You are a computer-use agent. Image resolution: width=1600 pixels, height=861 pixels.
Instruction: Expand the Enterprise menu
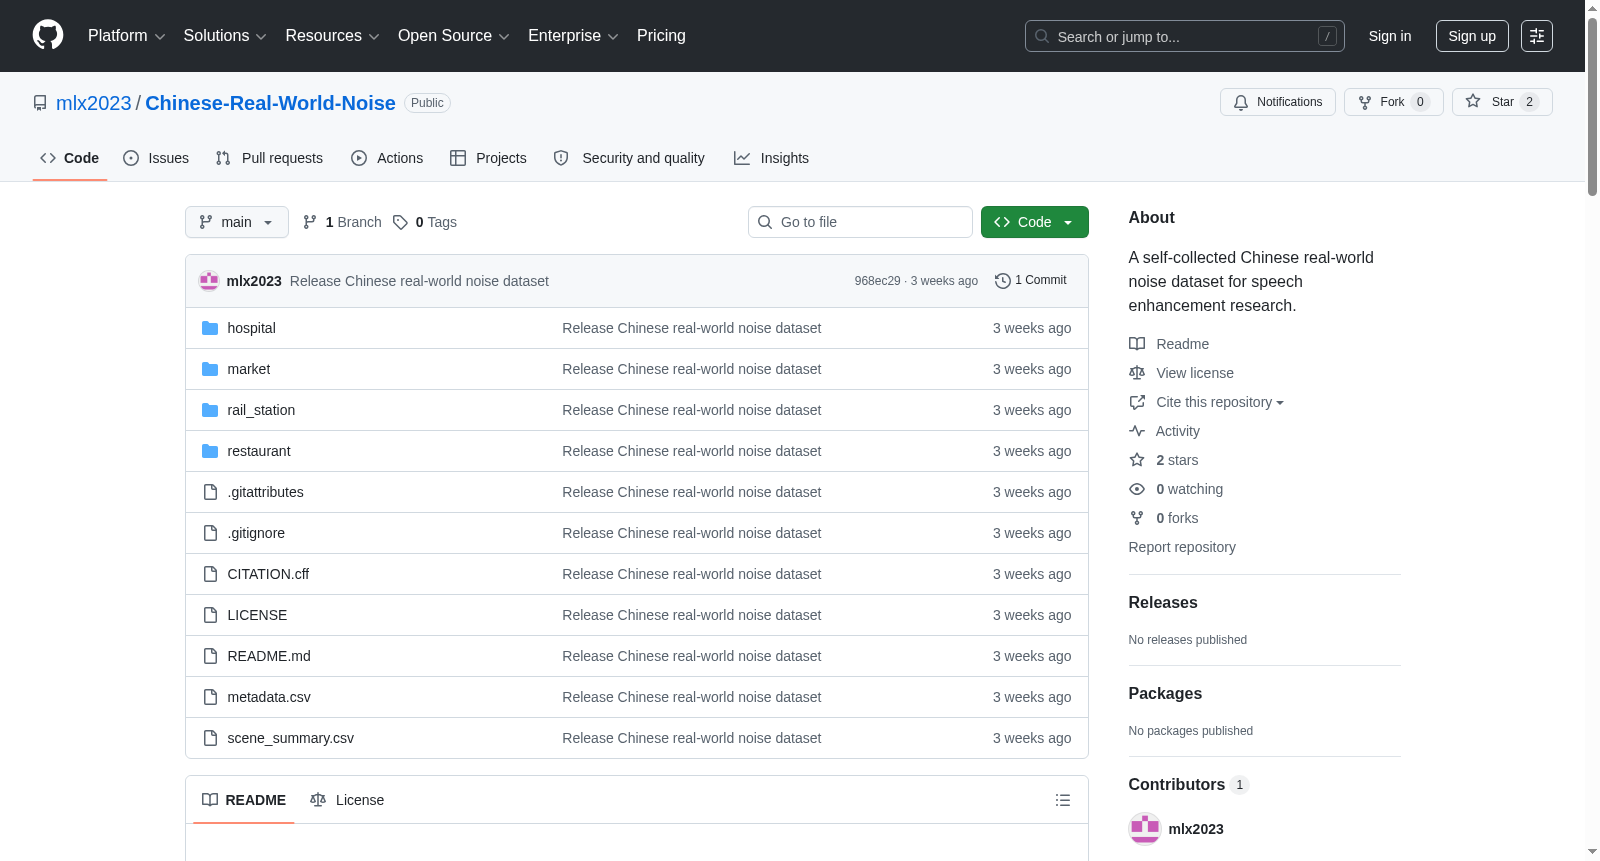(573, 36)
